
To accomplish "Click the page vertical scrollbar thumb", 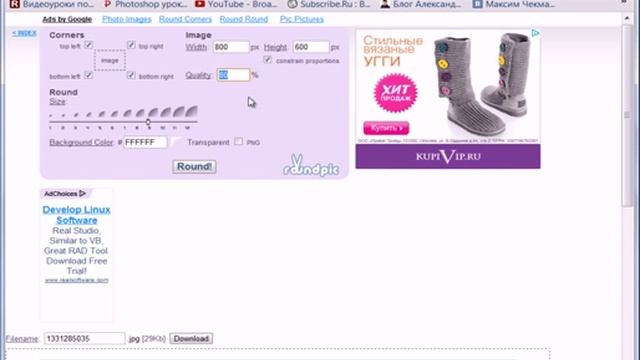I will coord(627,116).
